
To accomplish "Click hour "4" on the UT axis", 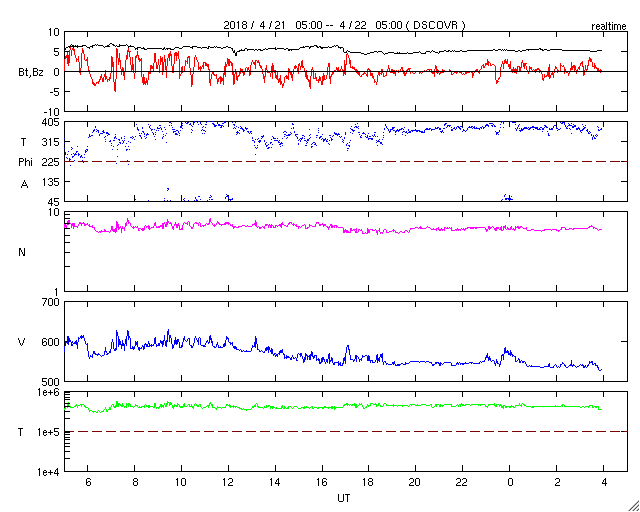I will coord(604,482).
